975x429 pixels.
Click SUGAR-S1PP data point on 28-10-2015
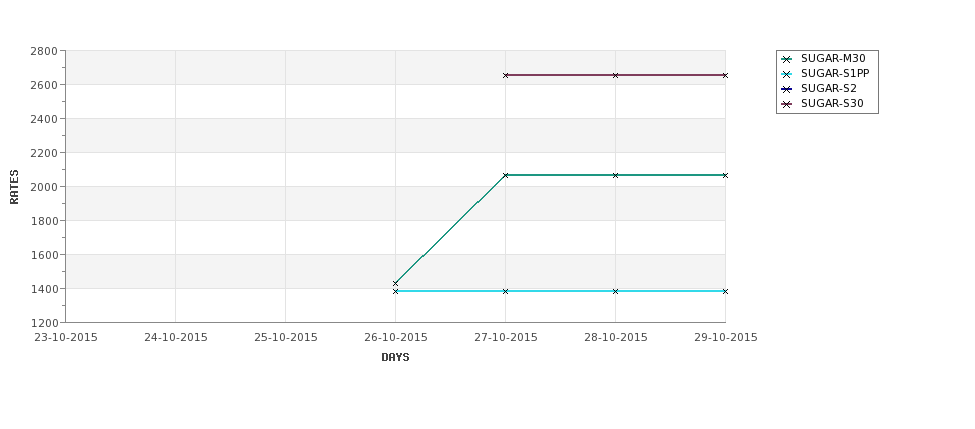coord(616,291)
